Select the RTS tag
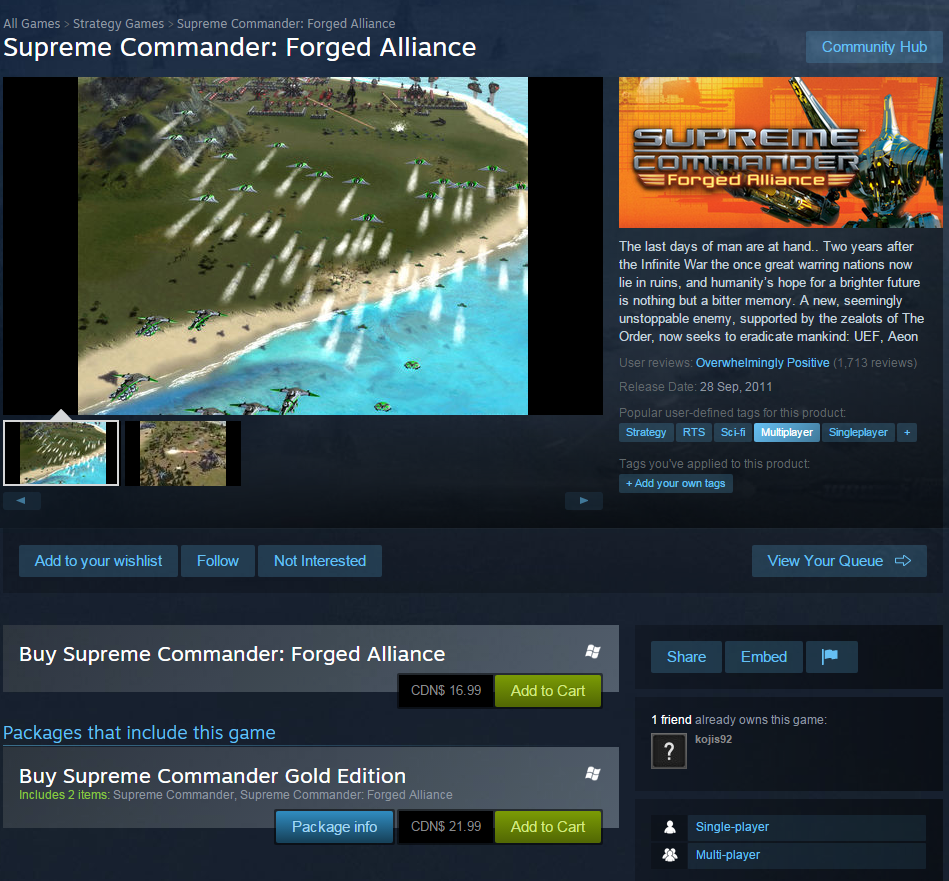The image size is (949, 881). point(694,432)
